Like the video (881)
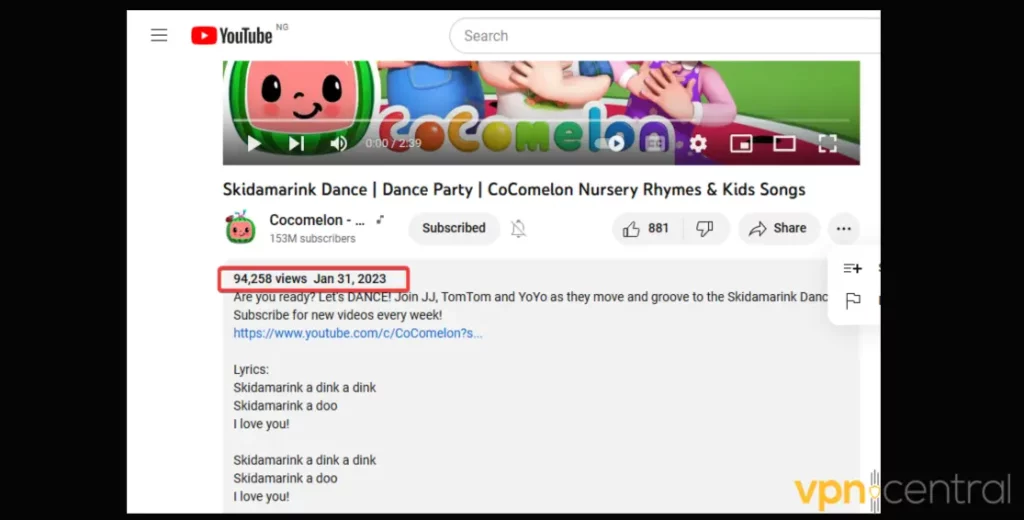Viewport: 1024px width, 520px height. [x=646, y=228]
